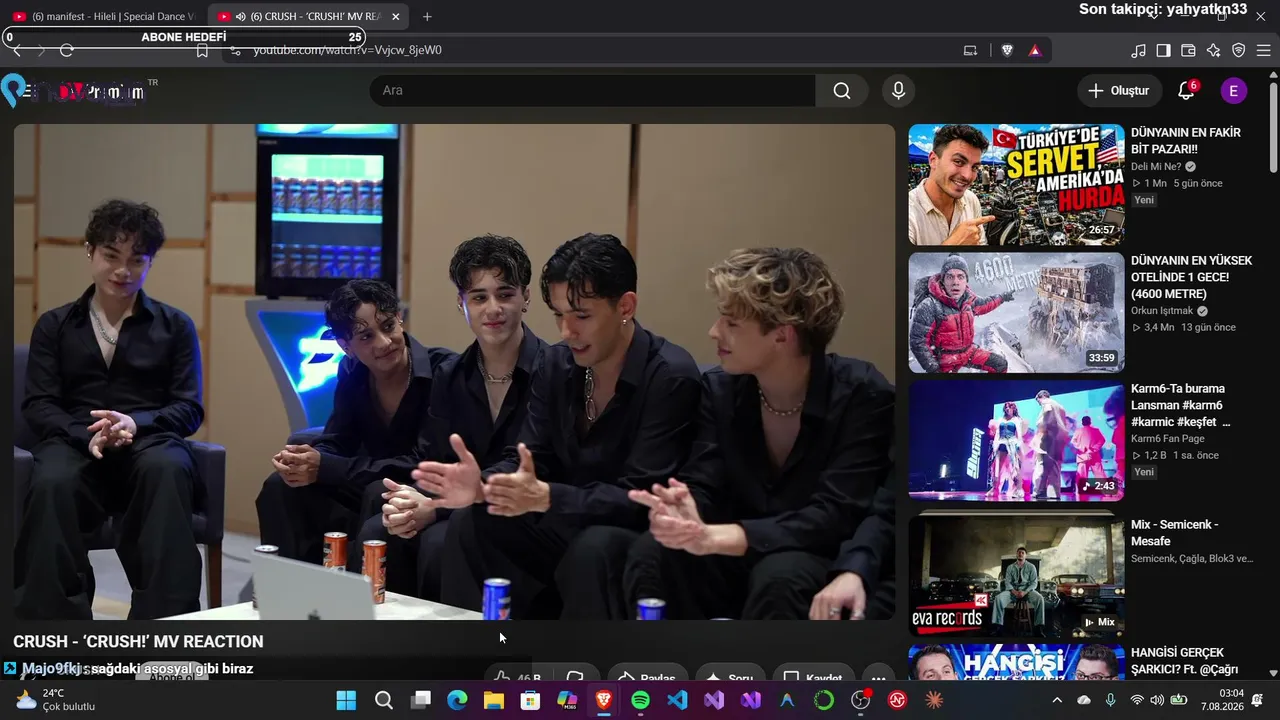This screenshot has width=1280, height=720.
Task: Open the account menu avatar E
Action: point(1233,90)
